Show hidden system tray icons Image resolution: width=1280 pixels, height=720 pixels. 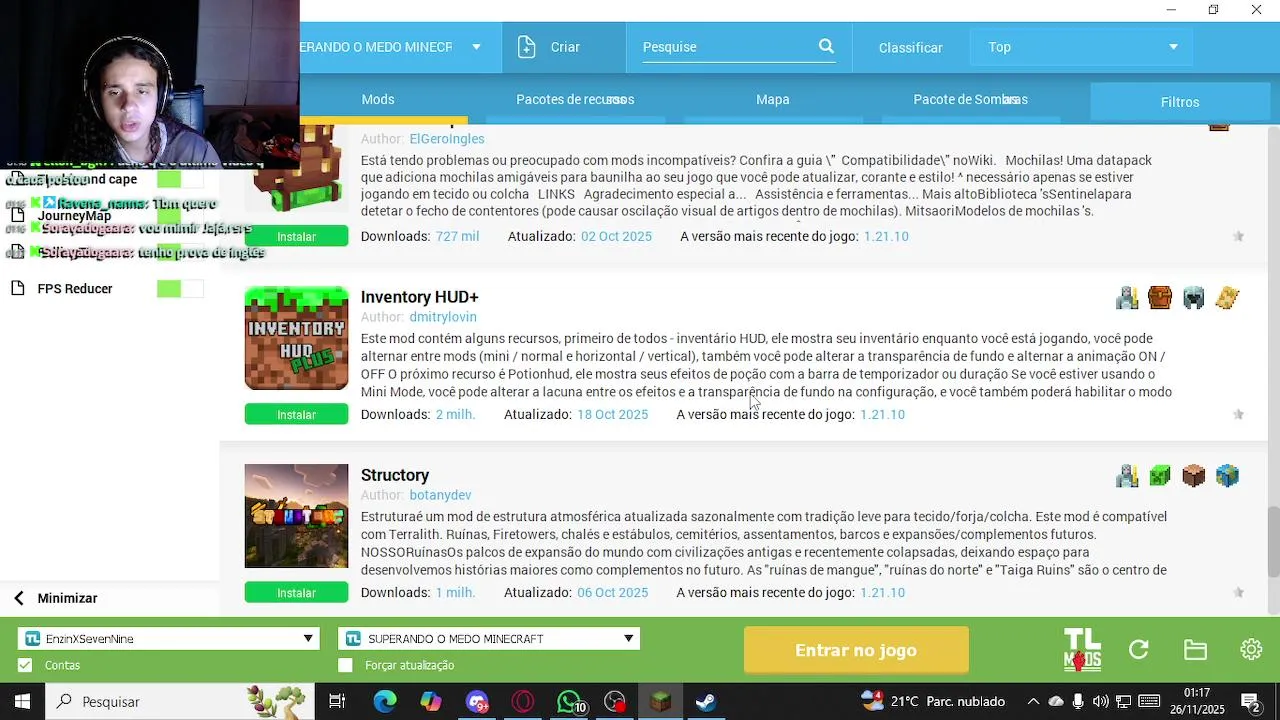(1033, 702)
